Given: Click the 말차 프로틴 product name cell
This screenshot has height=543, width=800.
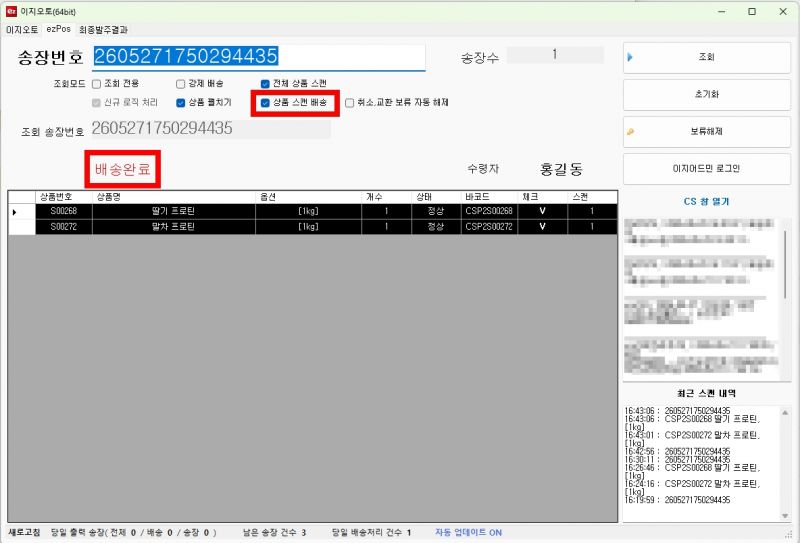Looking at the screenshot, I should [174, 227].
